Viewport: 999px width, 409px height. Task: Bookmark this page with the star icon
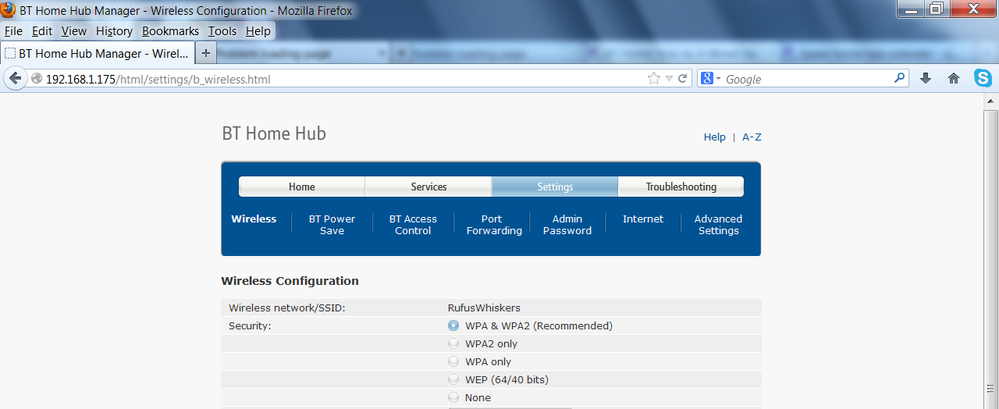point(653,79)
